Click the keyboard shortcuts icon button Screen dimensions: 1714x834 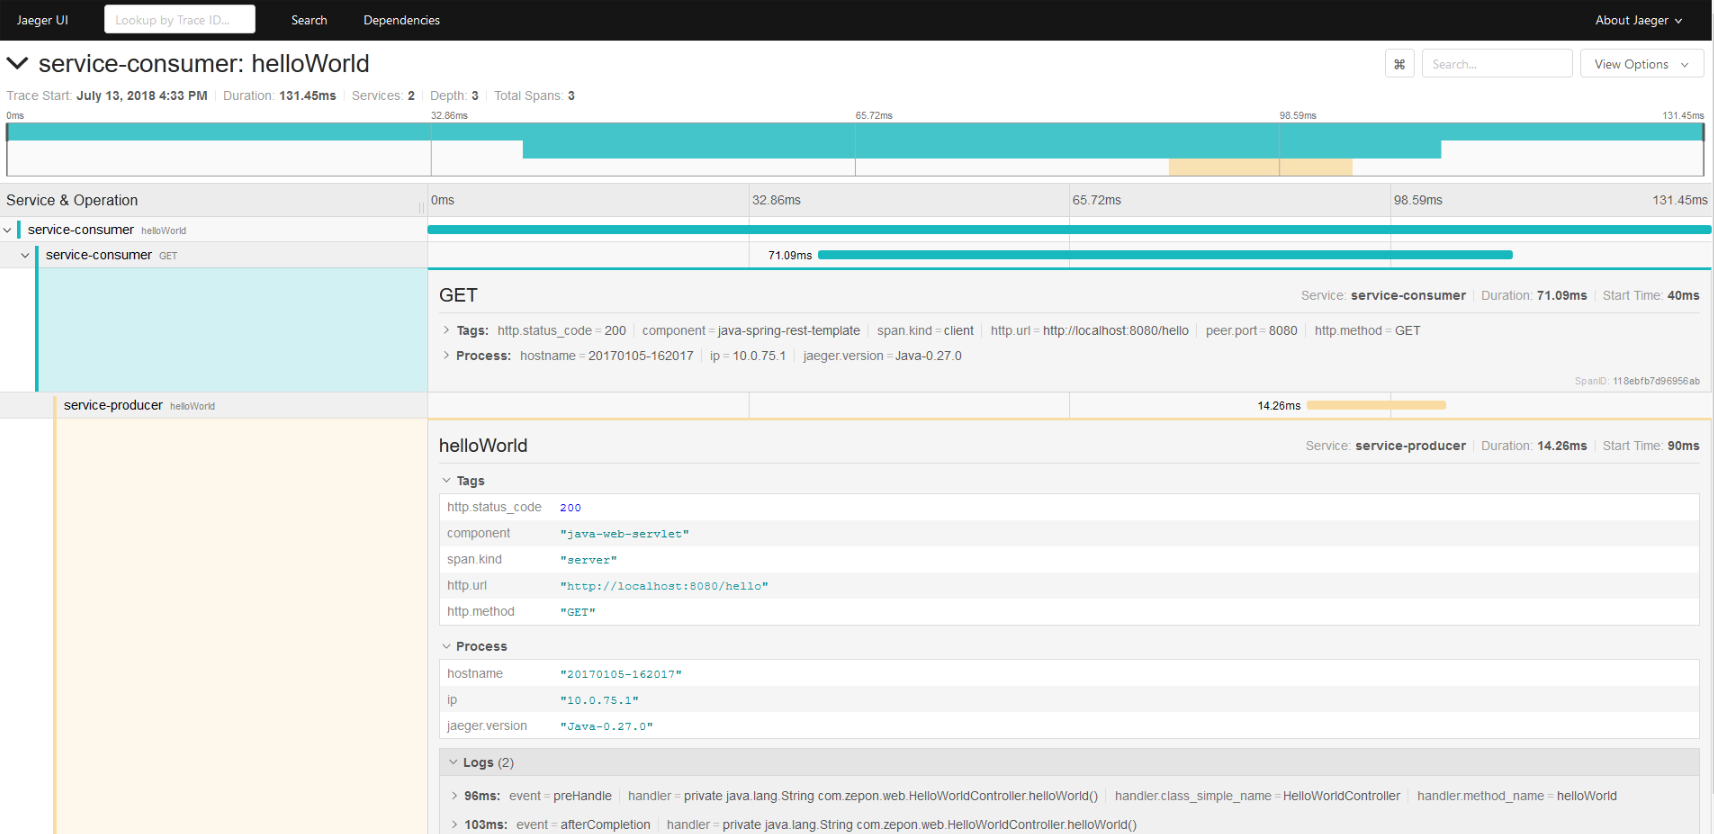coord(1399,64)
